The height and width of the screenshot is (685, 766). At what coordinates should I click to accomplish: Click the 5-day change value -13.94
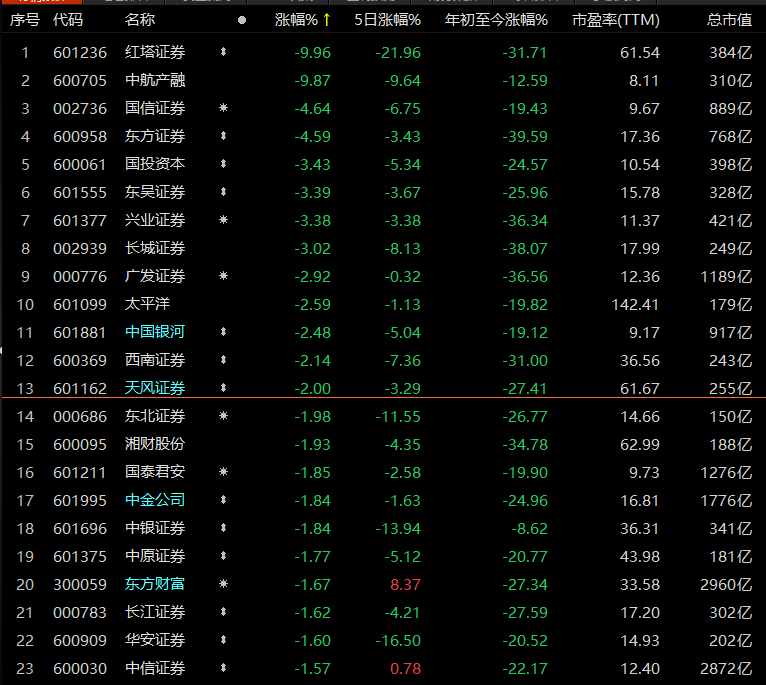[x=398, y=529]
